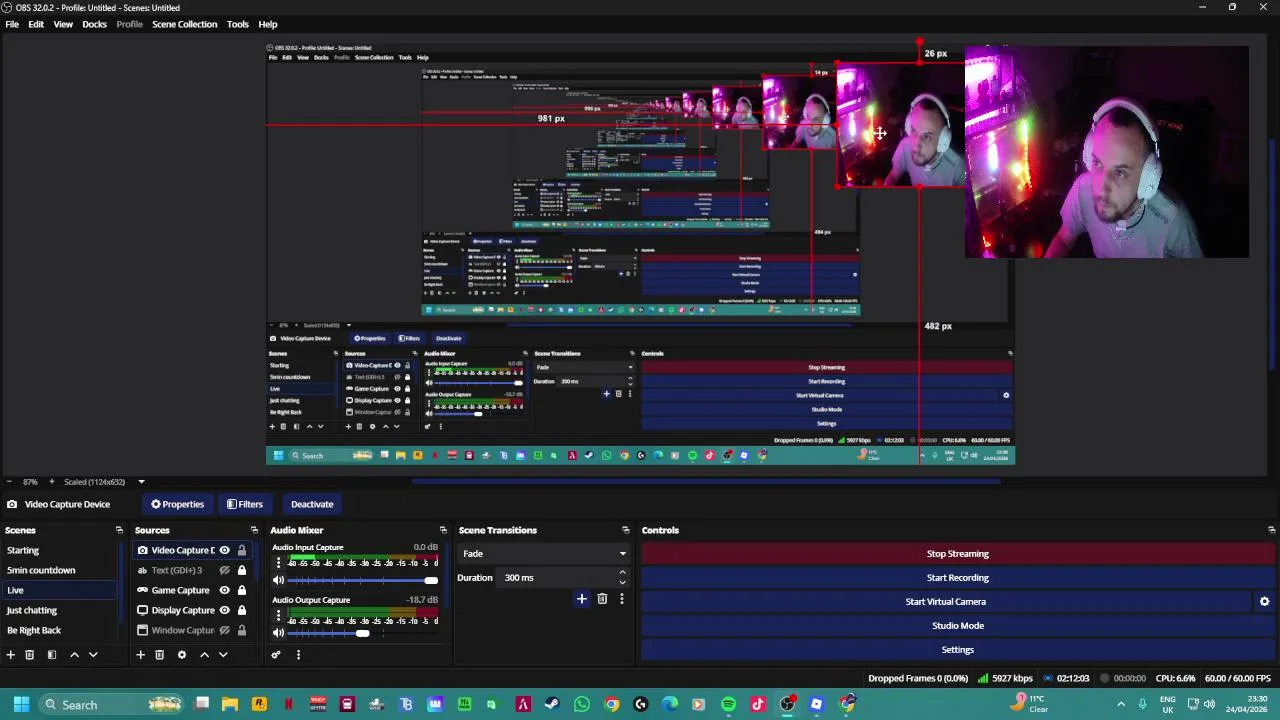Viewport: 1280px width, 720px height.
Task: Open the preview scaling dropdown arrow
Action: tap(141, 482)
